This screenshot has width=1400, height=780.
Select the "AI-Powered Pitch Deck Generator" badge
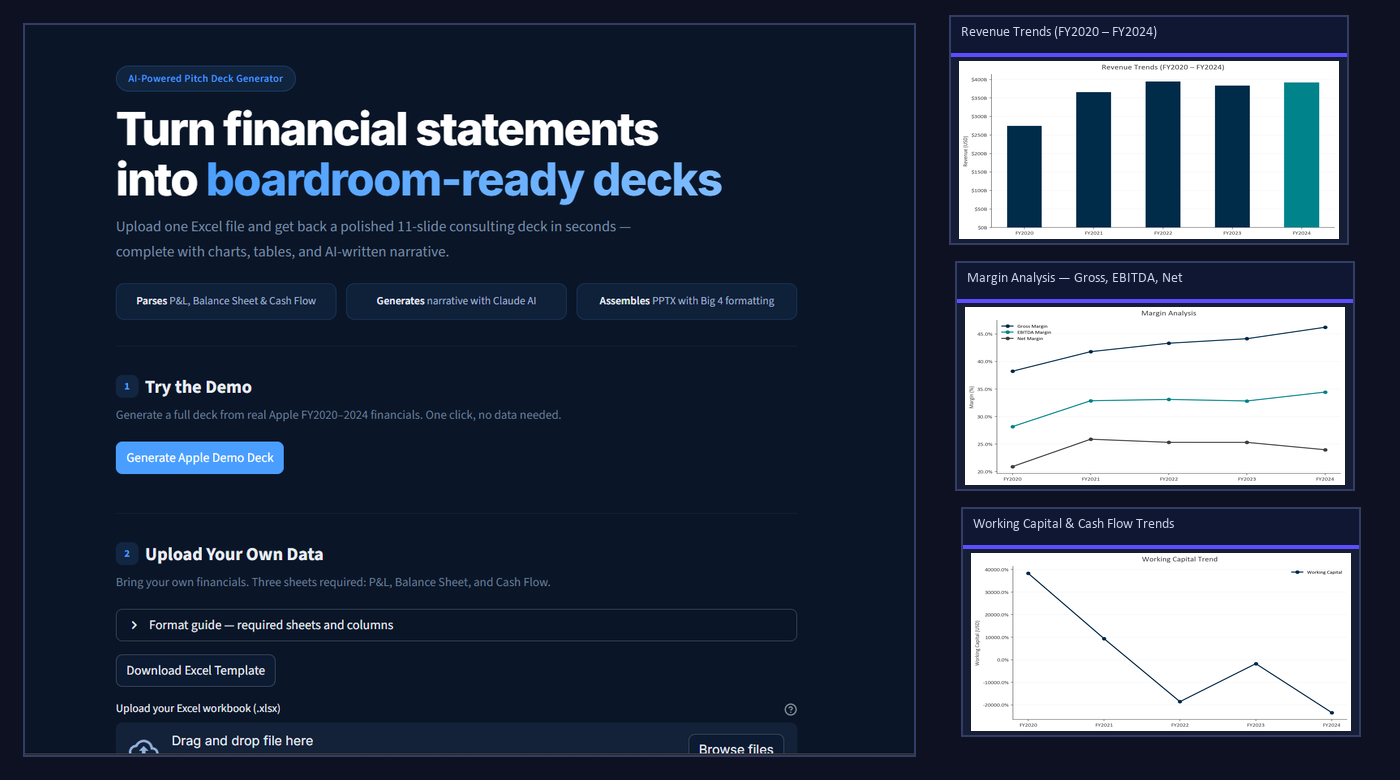(x=205, y=78)
